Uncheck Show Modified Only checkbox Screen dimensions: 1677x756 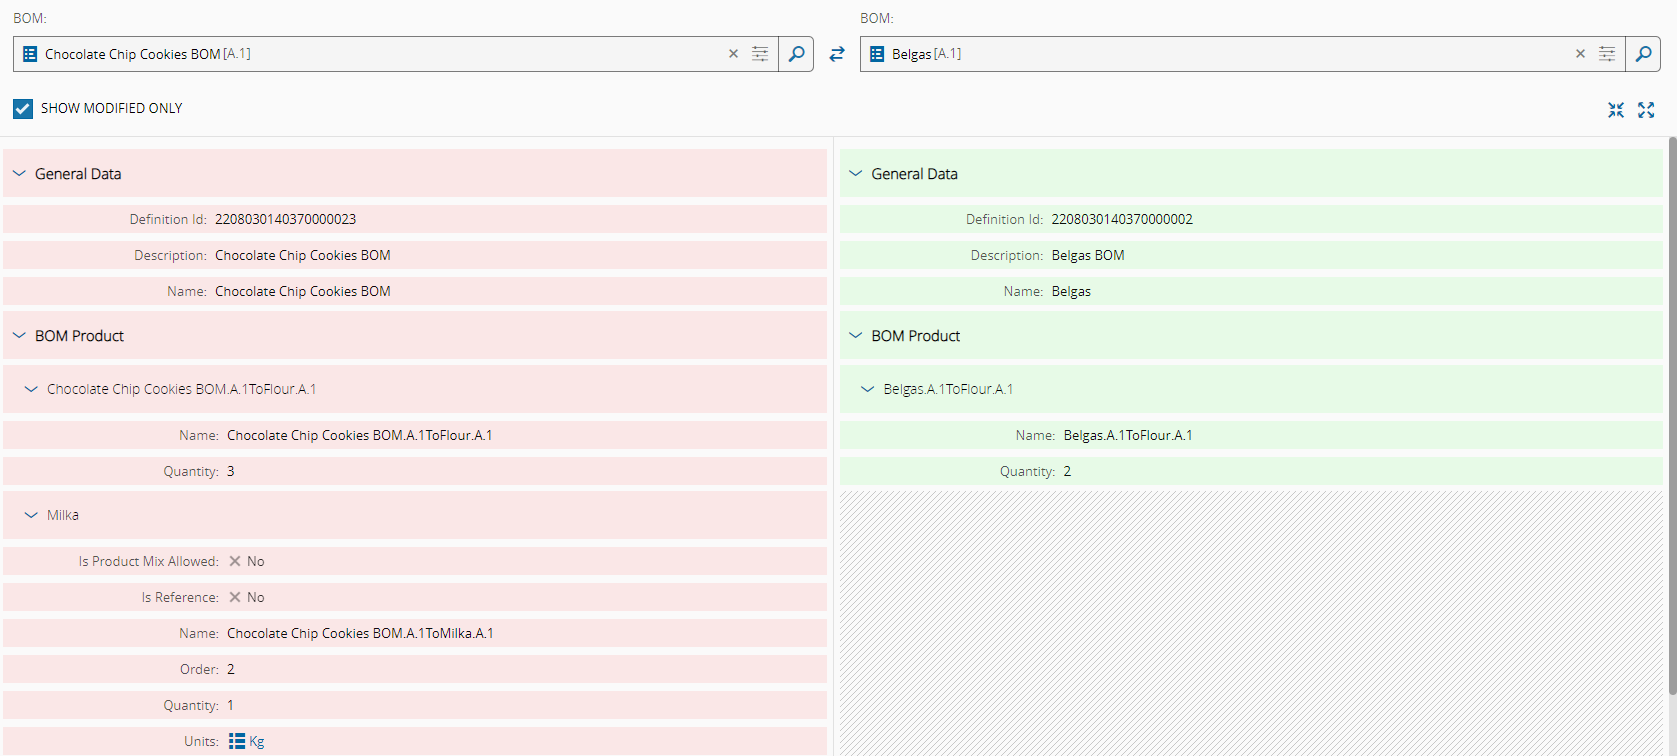click(23, 108)
